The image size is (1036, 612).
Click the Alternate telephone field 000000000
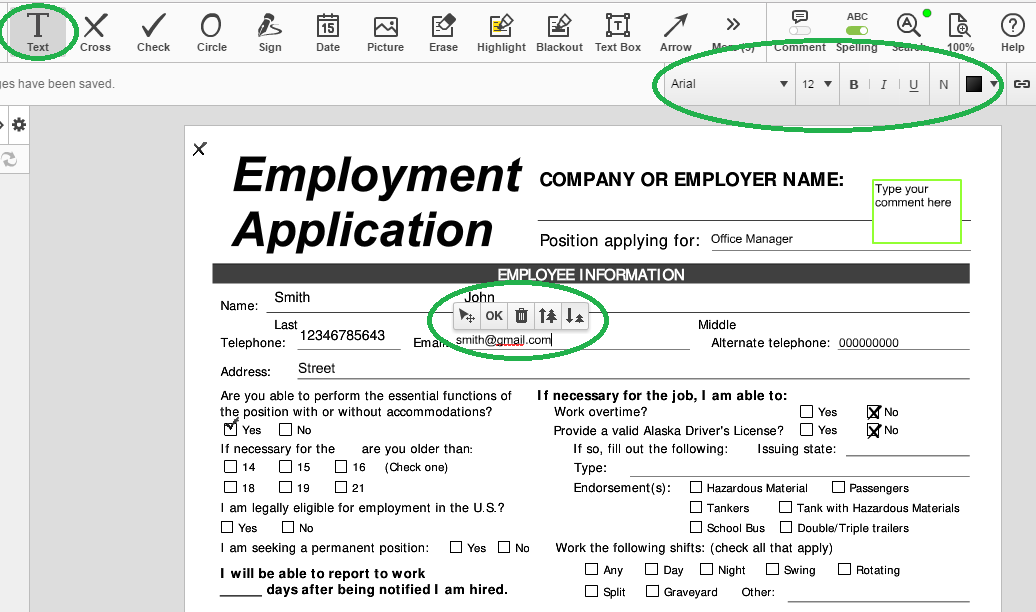(x=869, y=342)
